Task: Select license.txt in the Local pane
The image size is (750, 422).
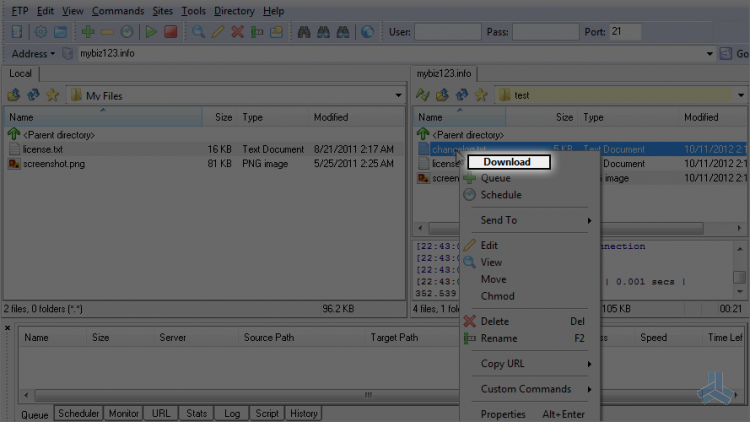Action: tap(204, 149)
